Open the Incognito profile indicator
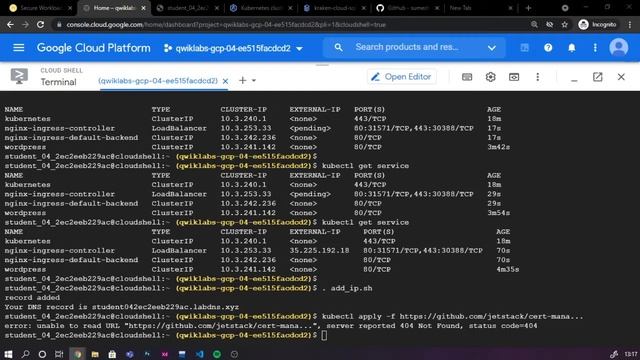Image resolution: width=640 pixels, height=360 pixels. (x=598, y=24)
